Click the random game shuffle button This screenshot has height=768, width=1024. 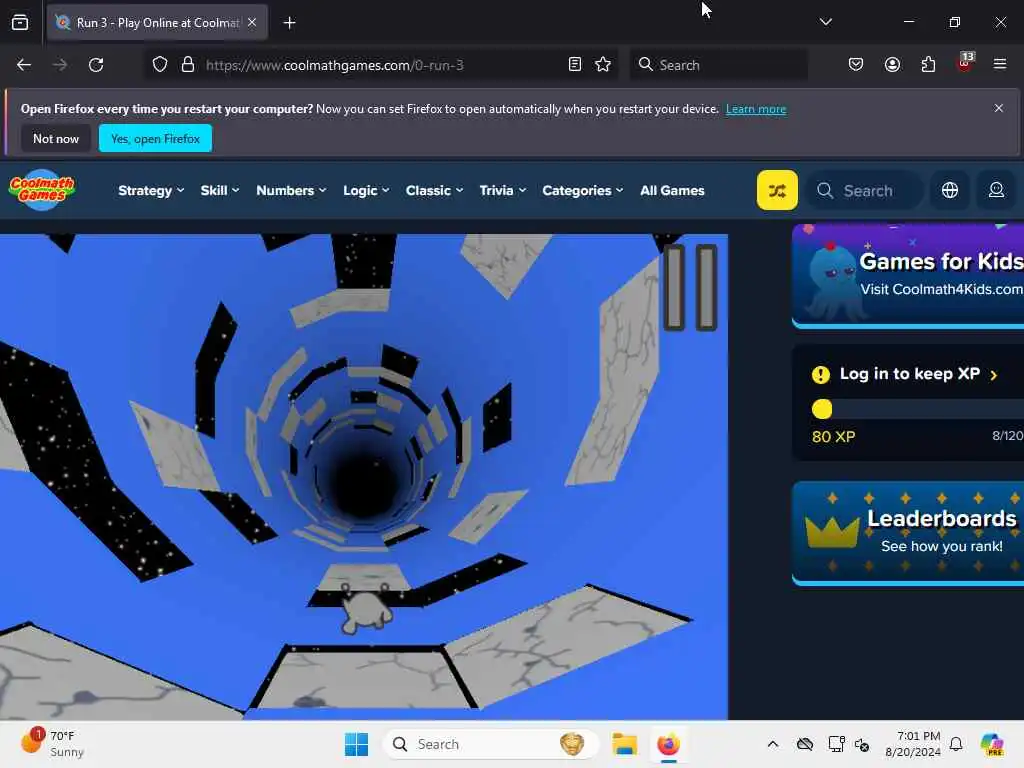pyautogui.click(x=777, y=190)
